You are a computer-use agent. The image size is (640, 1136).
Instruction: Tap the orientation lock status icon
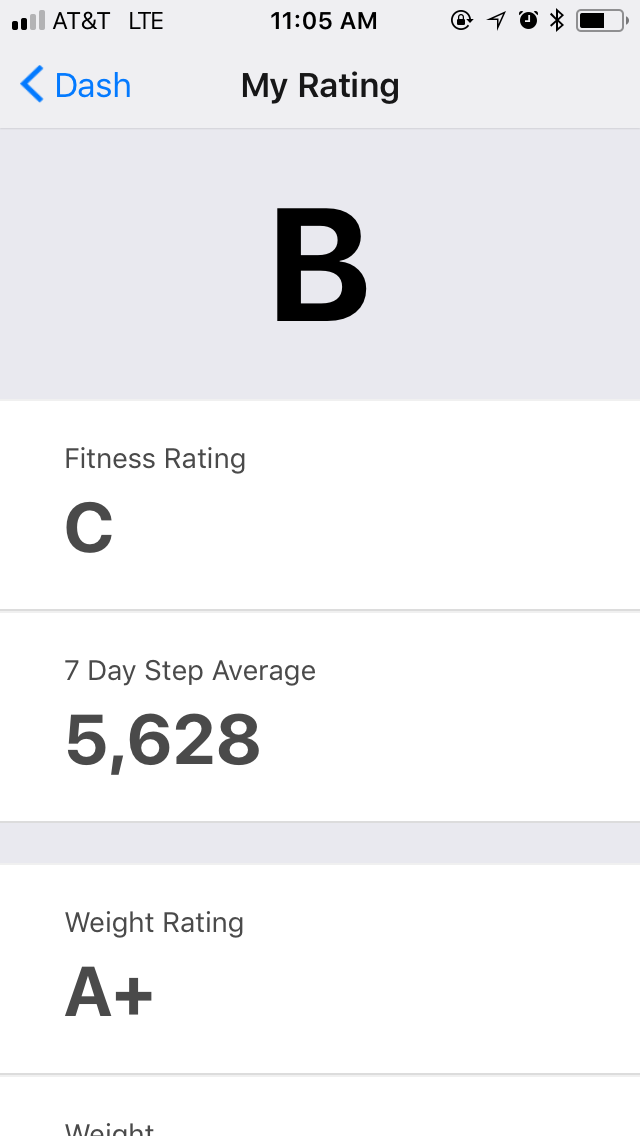(x=461, y=20)
